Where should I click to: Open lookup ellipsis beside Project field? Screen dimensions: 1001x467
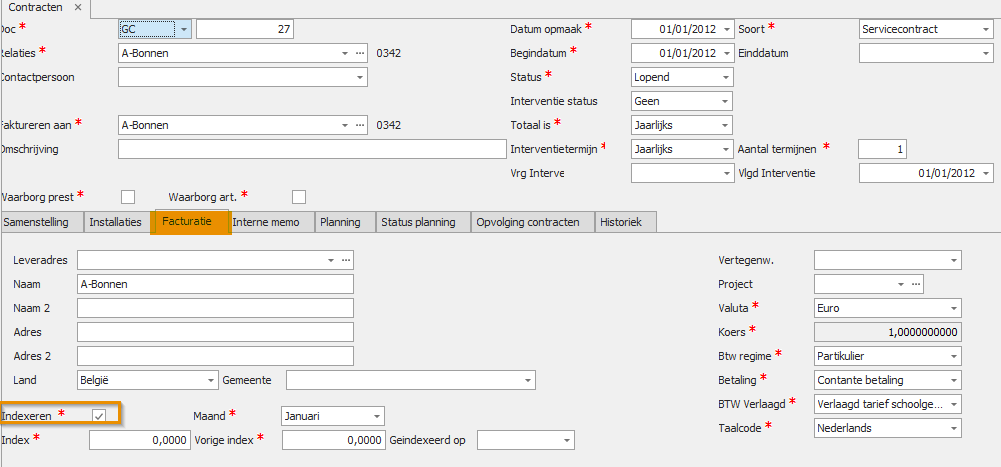(x=916, y=284)
